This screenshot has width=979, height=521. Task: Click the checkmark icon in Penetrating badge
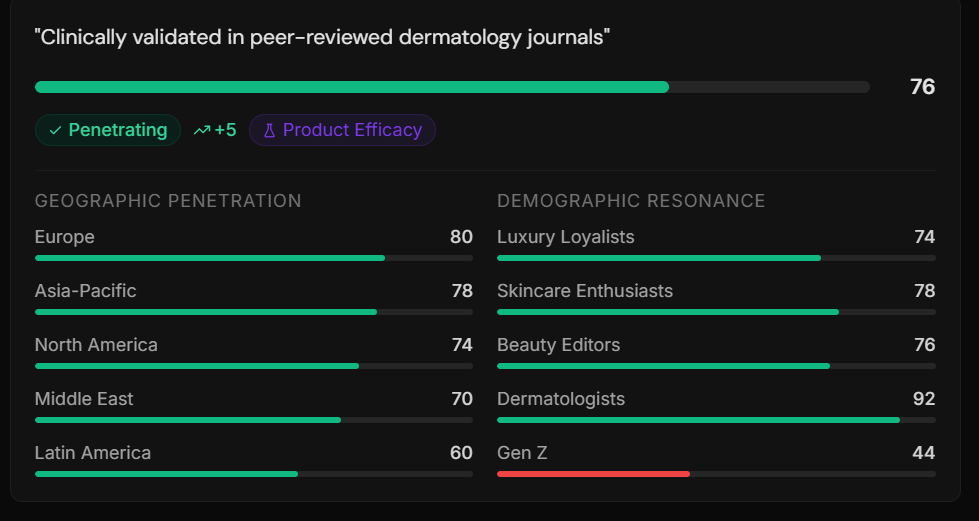pyautogui.click(x=55, y=131)
